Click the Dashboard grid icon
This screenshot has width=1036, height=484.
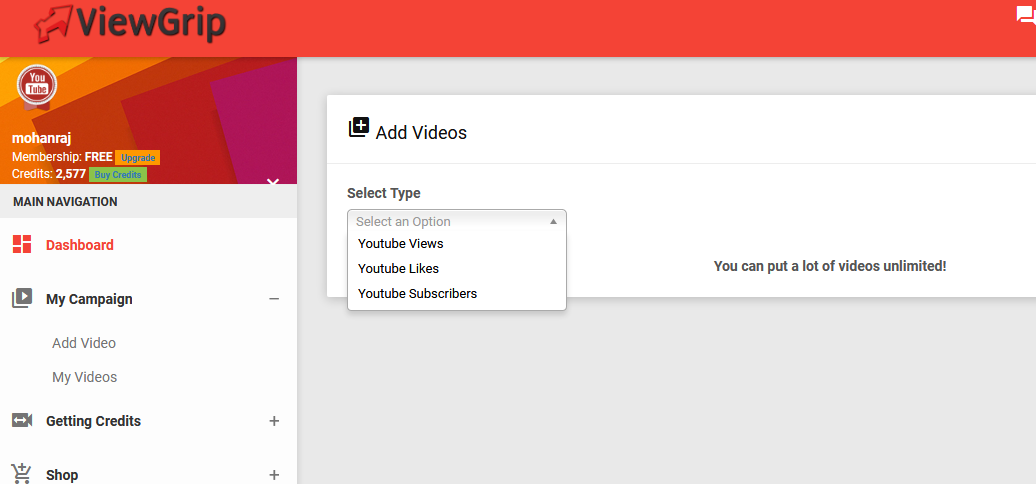pyautogui.click(x=22, y=244)
